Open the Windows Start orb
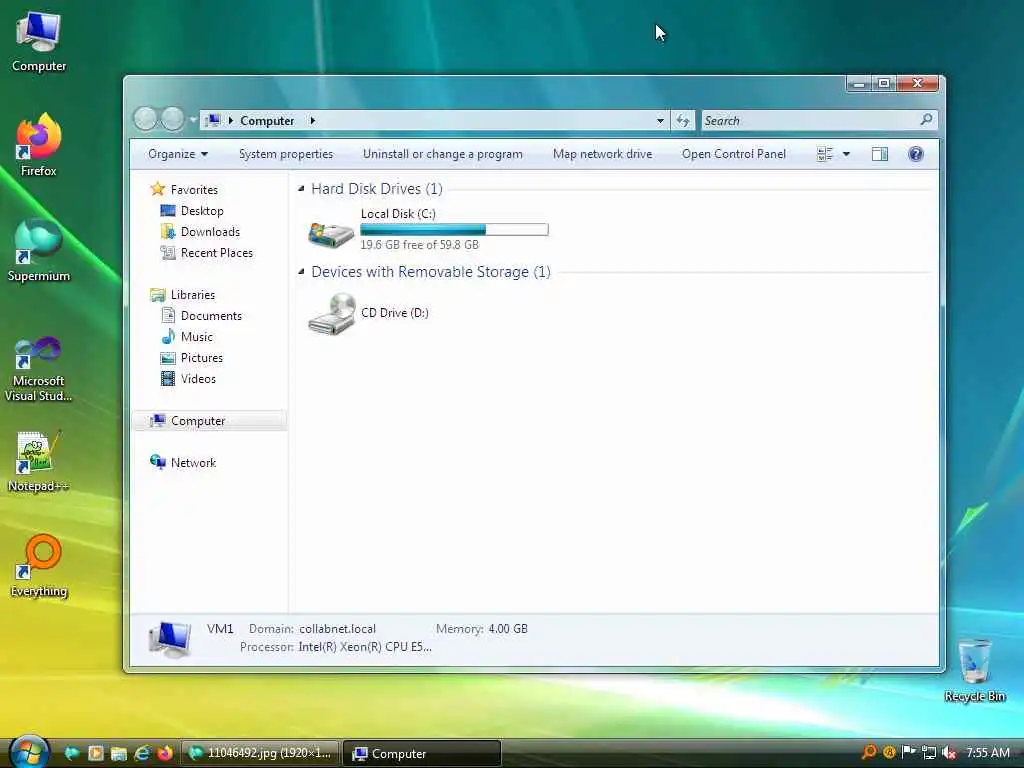Viewport: 1024px width, 768px height. pos(29,752)
